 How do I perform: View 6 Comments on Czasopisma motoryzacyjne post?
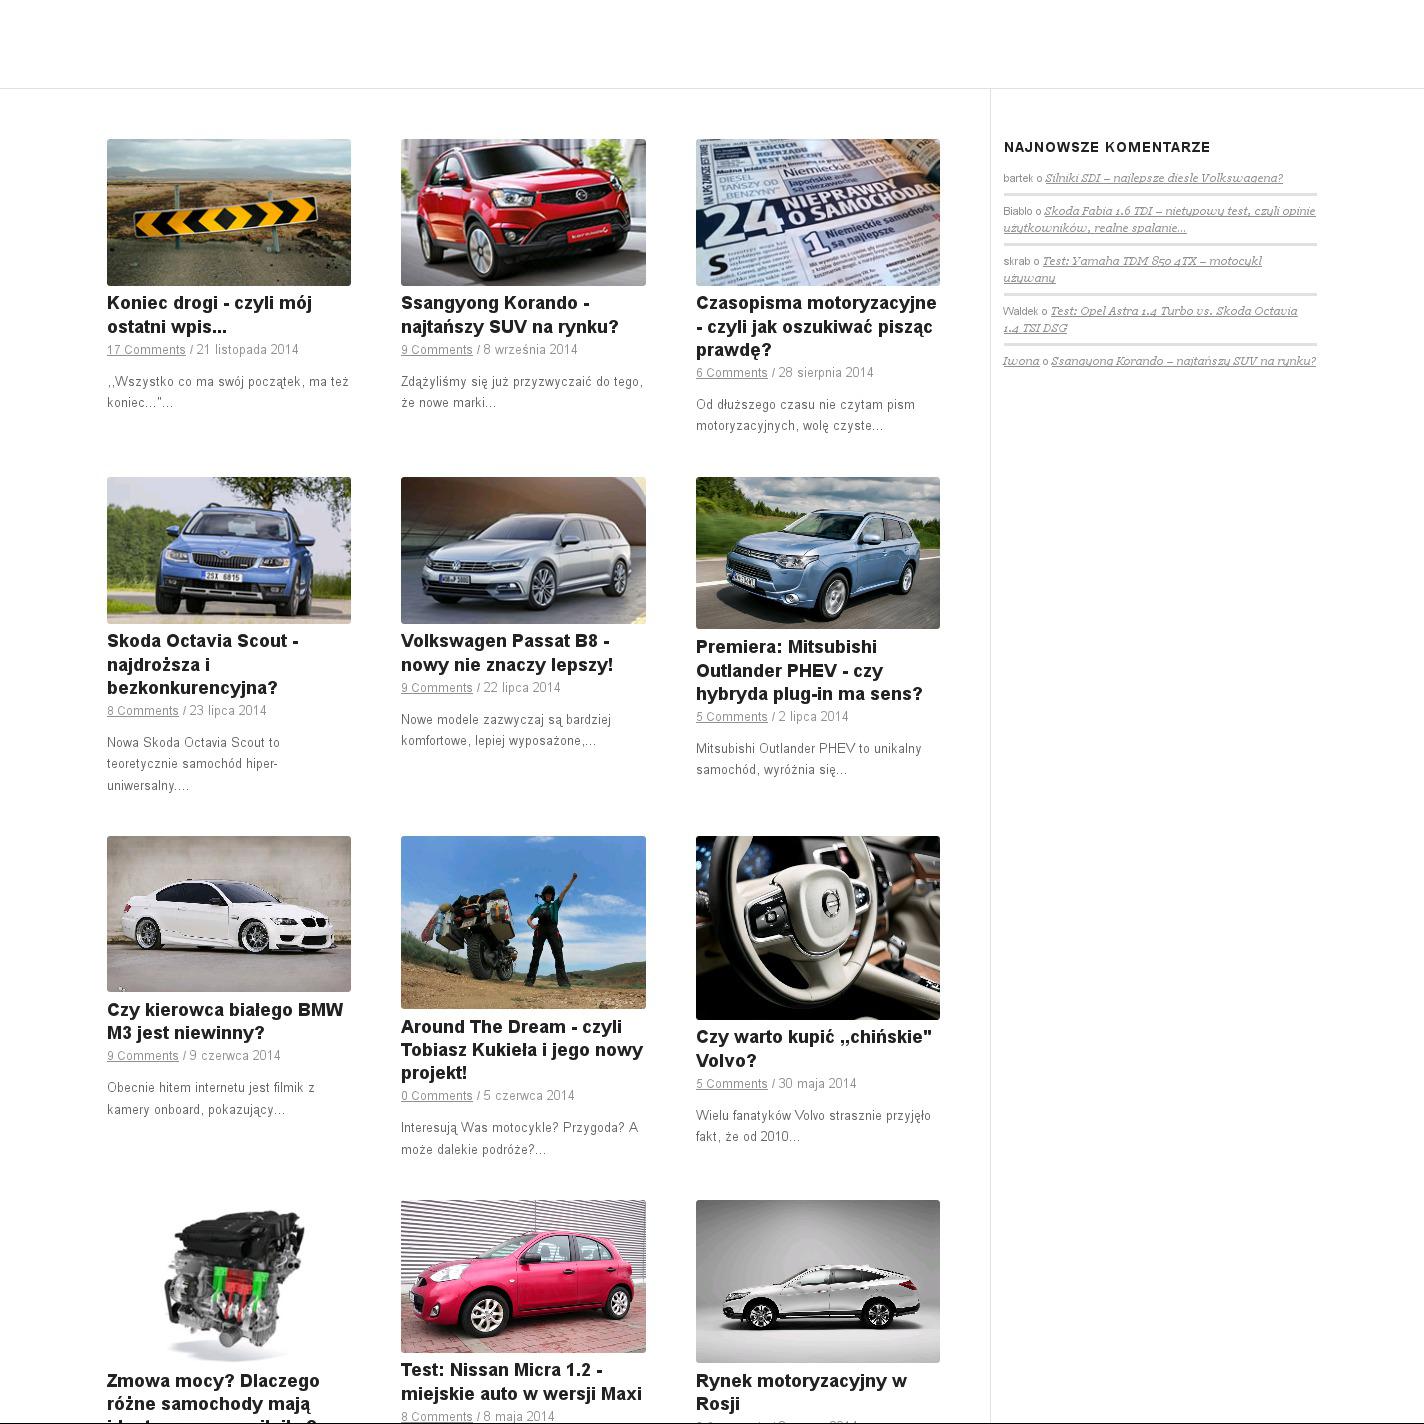(732, 373)
